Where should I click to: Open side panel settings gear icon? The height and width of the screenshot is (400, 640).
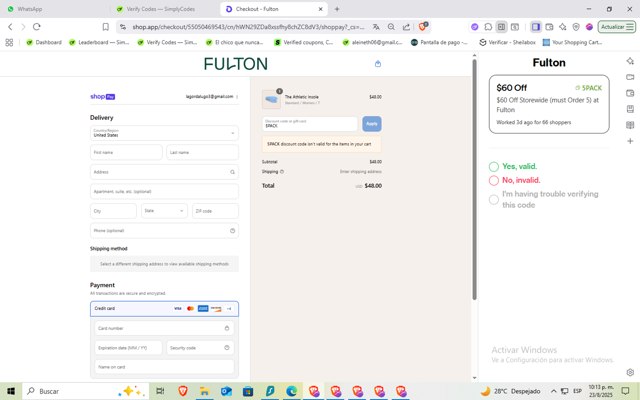coord(630,372)
